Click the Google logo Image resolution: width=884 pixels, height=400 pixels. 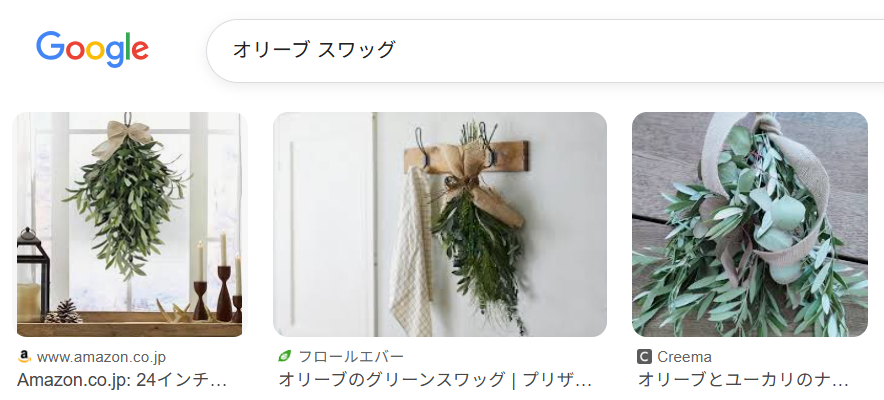92,50
